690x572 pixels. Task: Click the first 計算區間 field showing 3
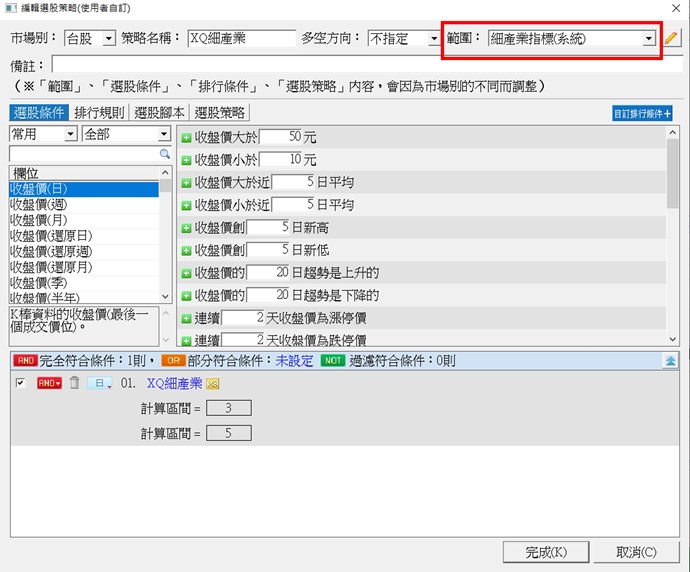[229, 408]
